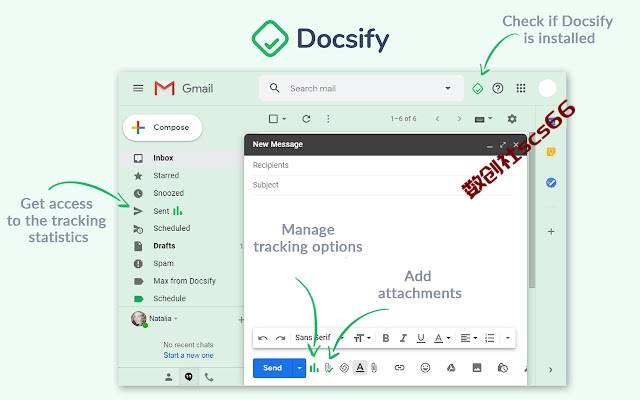Viewport: 640px width, 400px height.
Task: Open the Gmail main menu hamburger icon
Action: 138,88
